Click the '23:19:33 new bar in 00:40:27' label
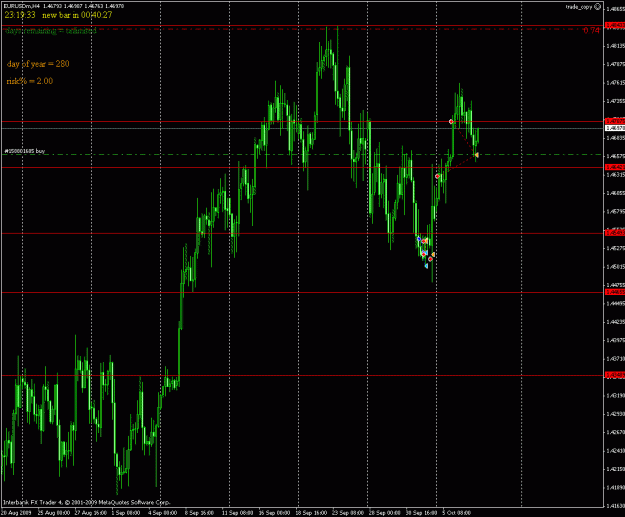625x517 pixels. [x=59, y=15]
